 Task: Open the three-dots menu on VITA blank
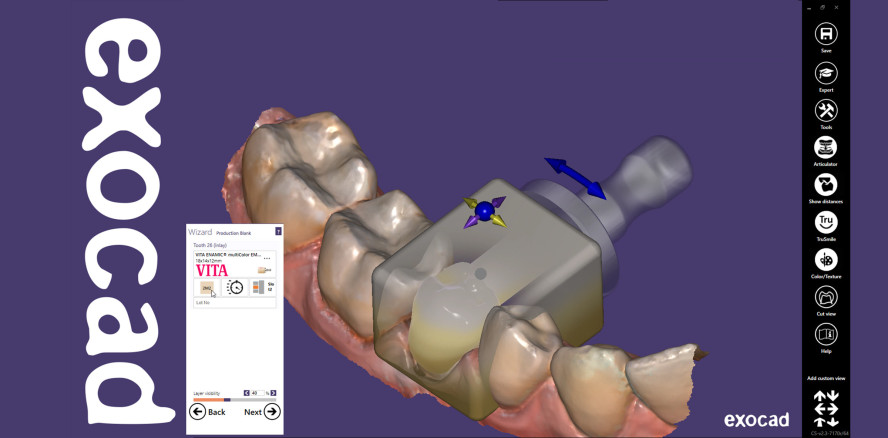coord(267,258)
